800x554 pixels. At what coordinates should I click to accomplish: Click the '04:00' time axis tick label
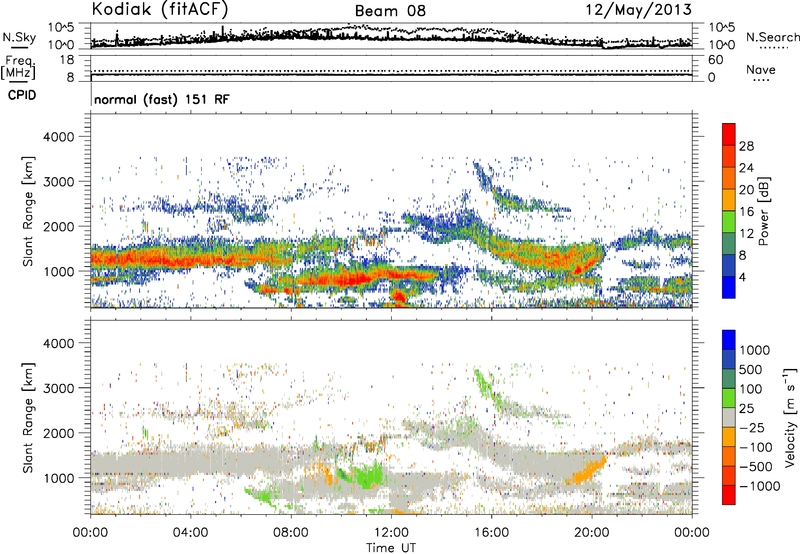pyautogui.click(x=190, y=533)
